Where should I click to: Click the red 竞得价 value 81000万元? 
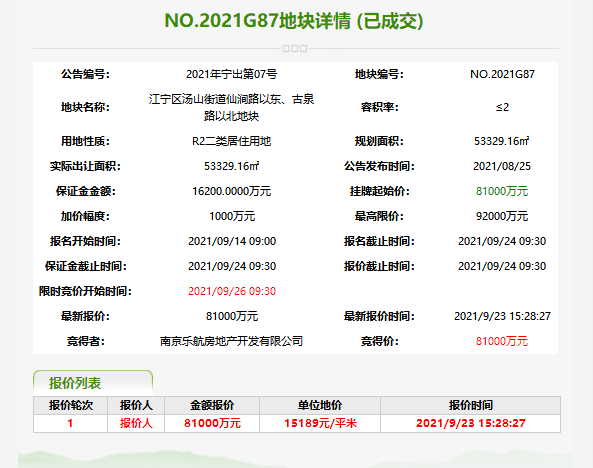pos(502,341)
